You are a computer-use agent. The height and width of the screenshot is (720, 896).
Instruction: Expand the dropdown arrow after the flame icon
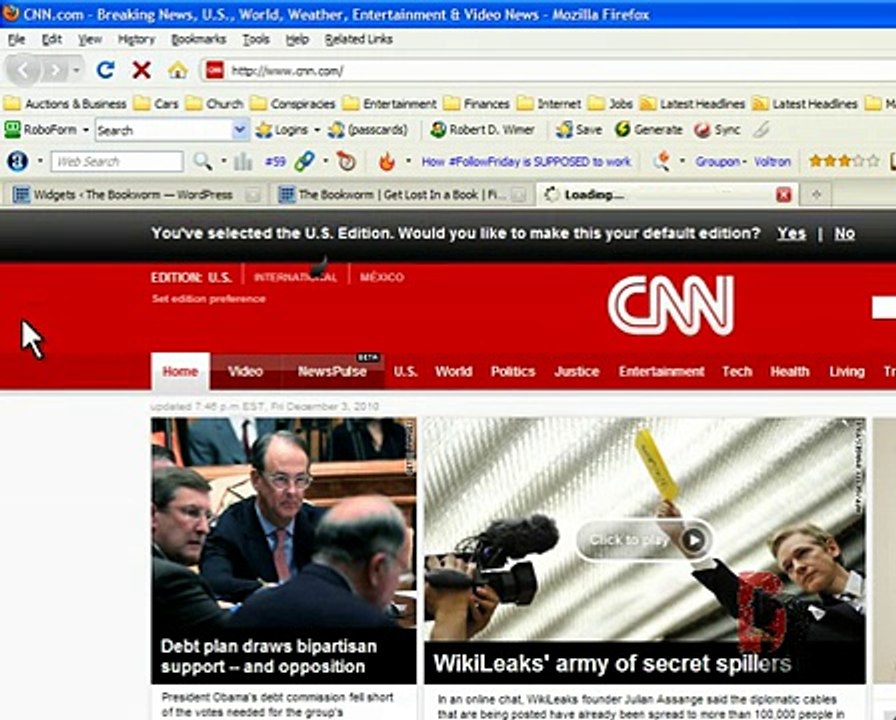pyautogui.click(x=408, y=162)
